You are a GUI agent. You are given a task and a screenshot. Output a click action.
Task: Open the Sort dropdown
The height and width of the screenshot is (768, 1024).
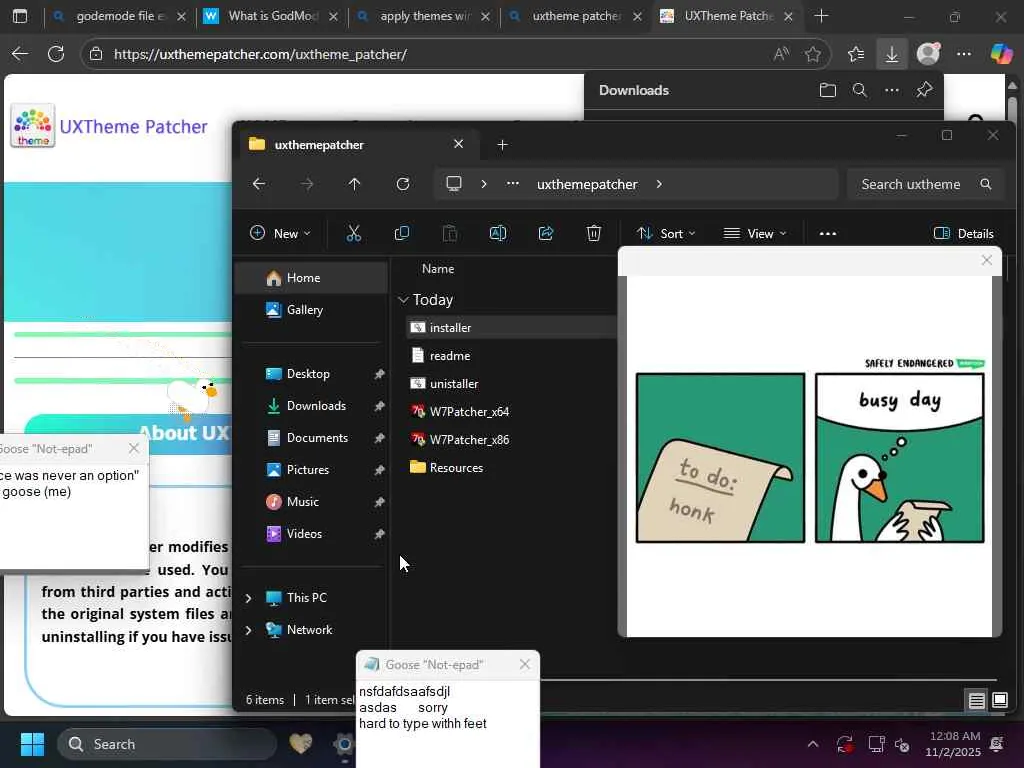click(666, 233)
